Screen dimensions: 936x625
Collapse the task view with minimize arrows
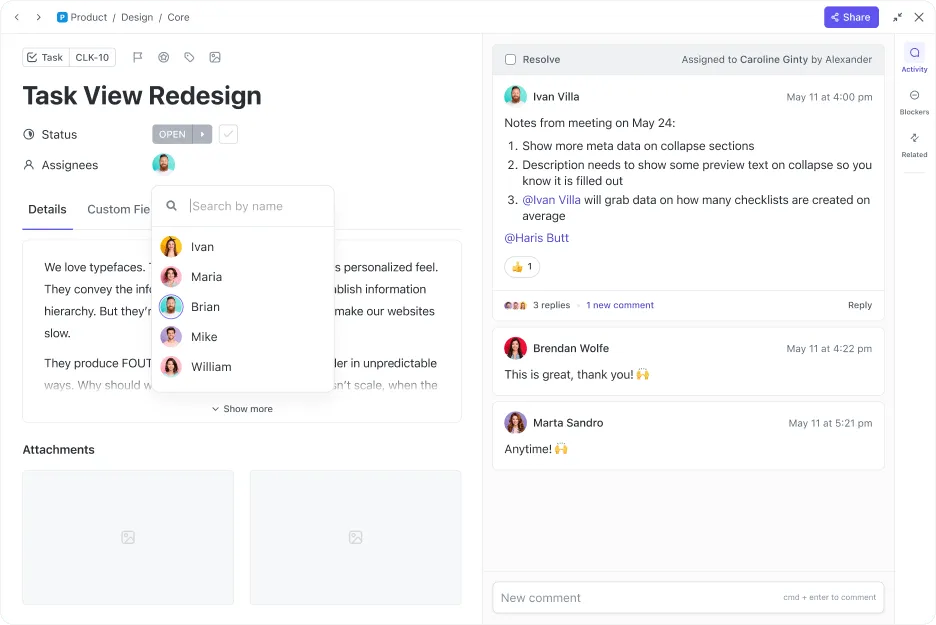coord(897,17)
